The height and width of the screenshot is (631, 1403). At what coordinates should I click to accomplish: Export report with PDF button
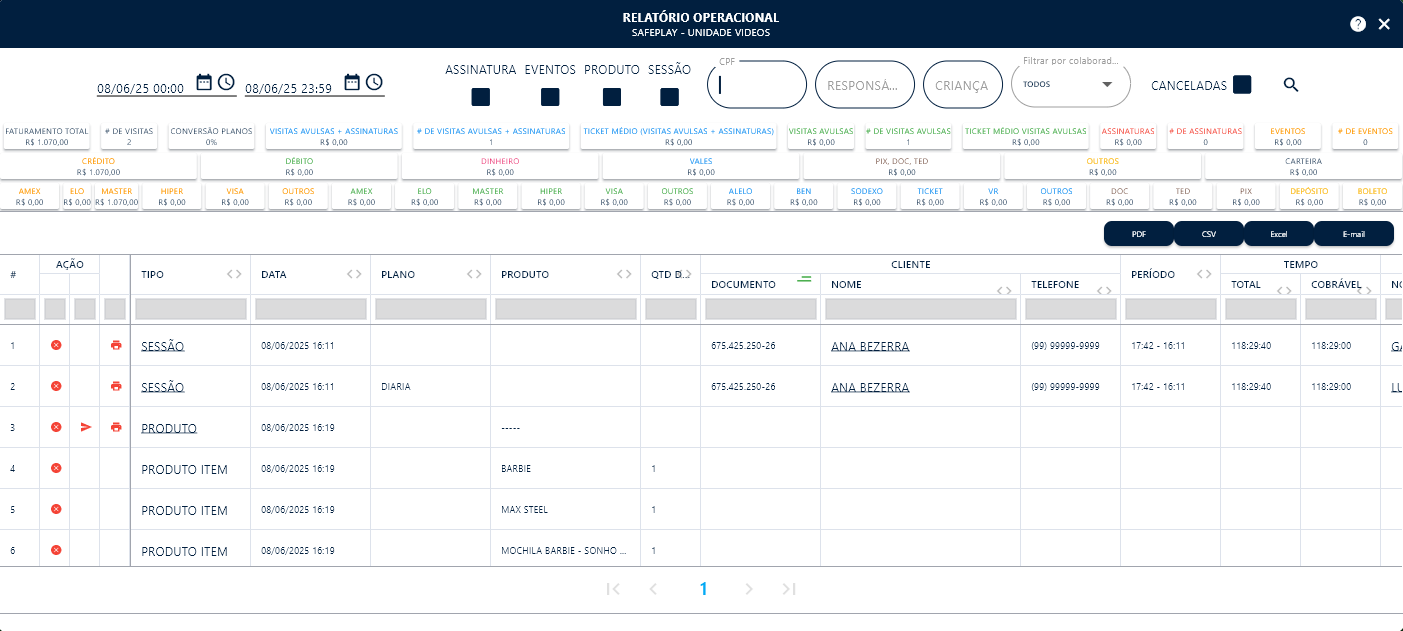coord(1138,234)
